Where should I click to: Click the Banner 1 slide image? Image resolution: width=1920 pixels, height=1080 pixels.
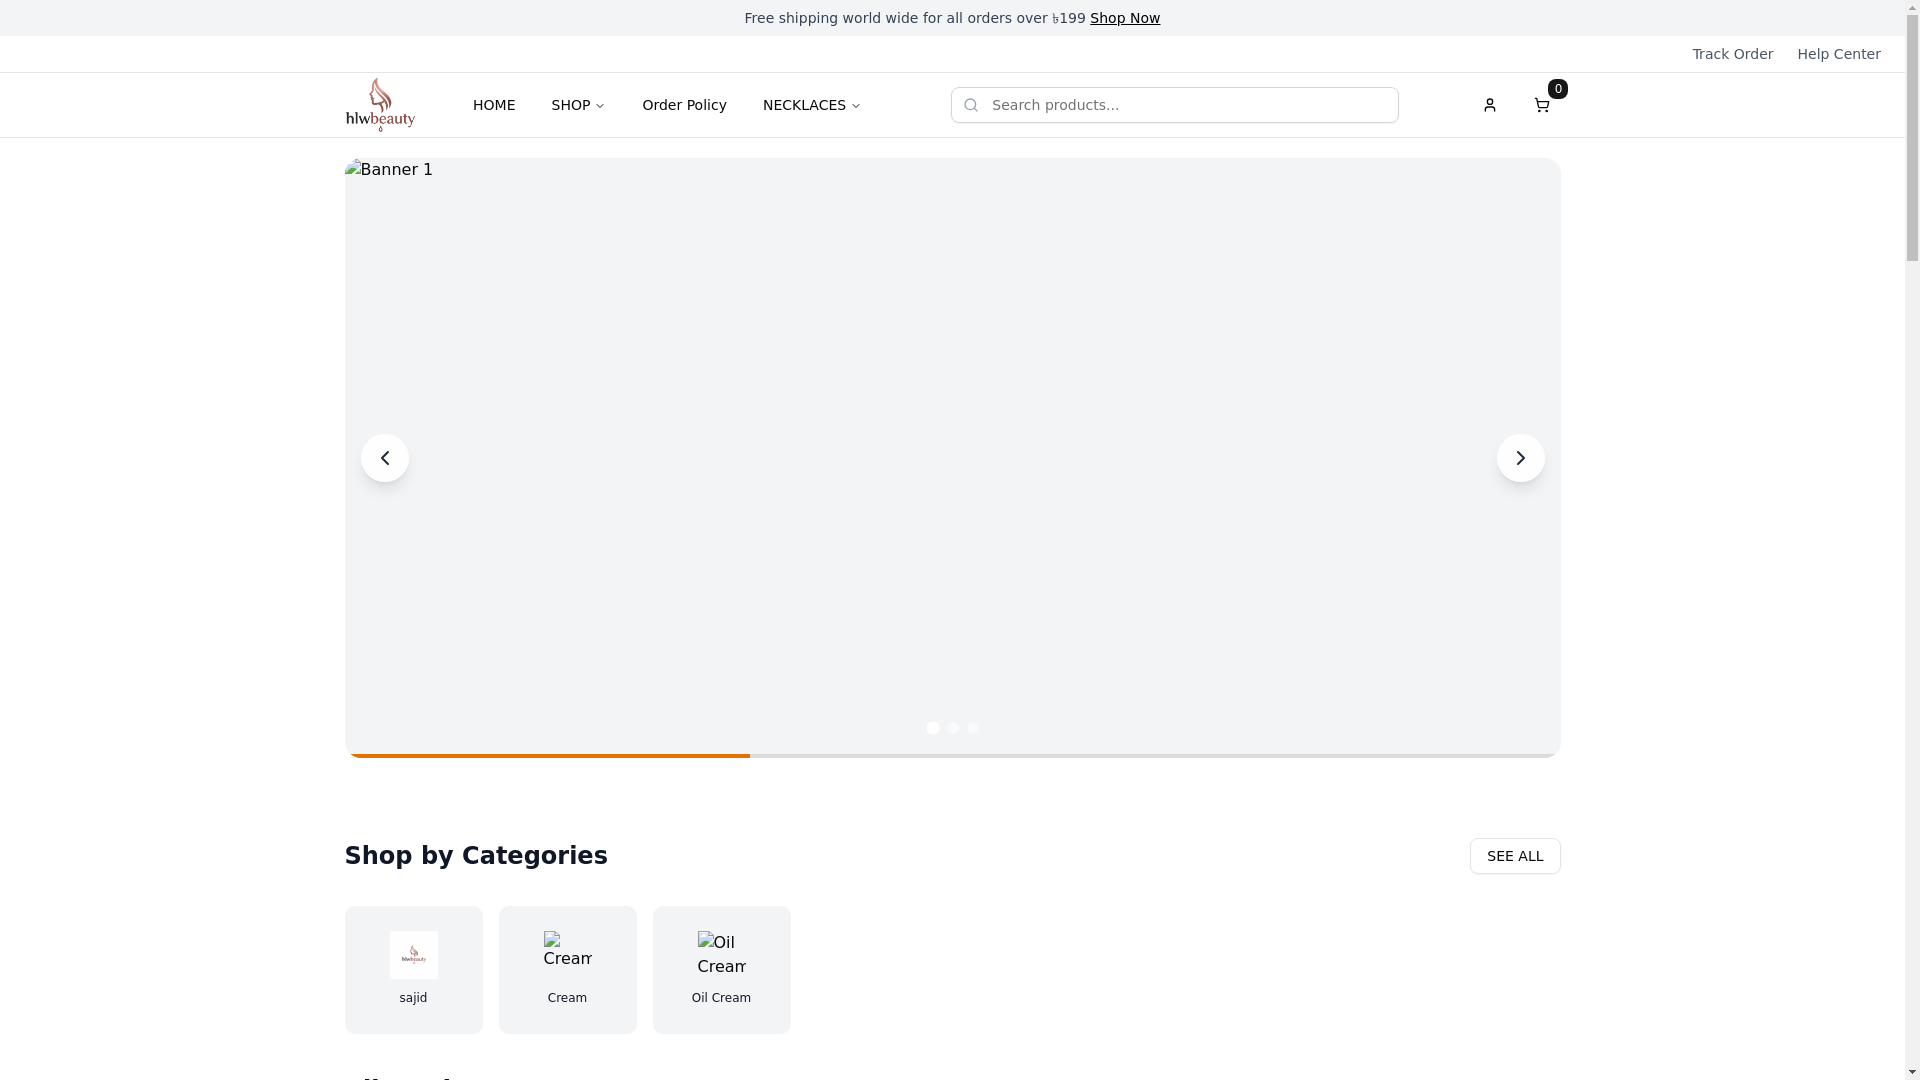click(x=952, y=458)
